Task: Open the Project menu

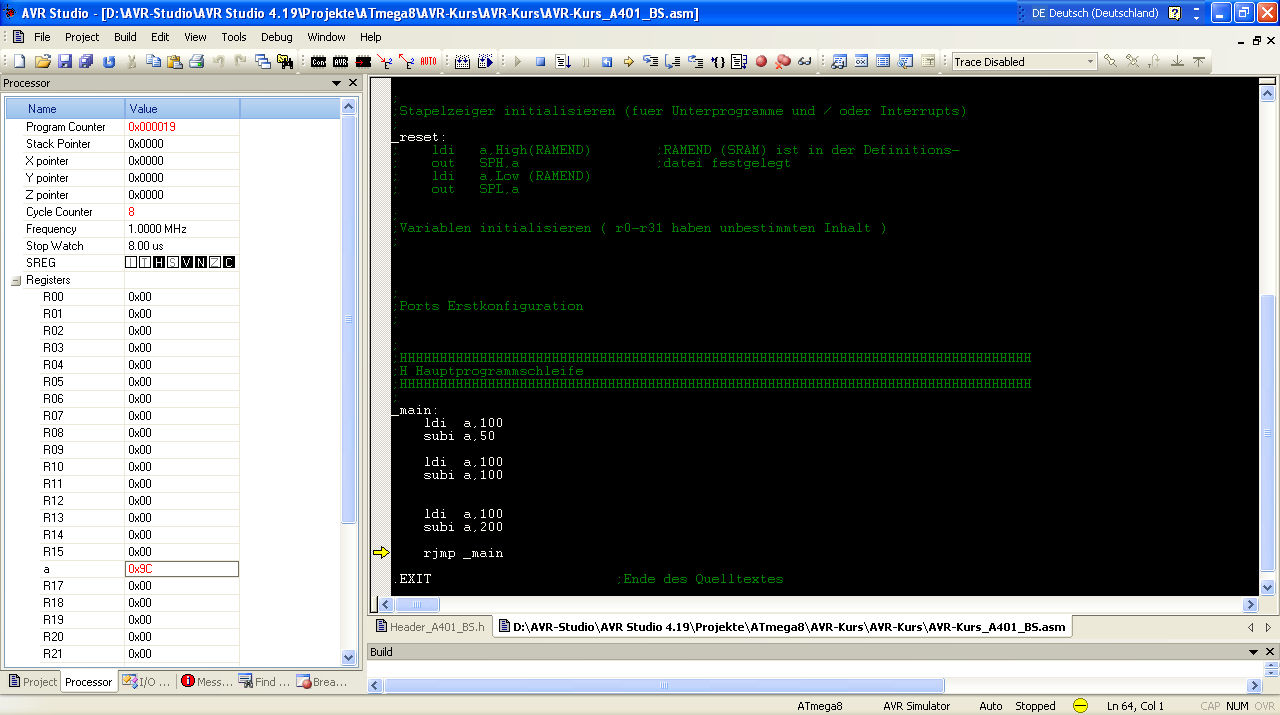Action: pos(82,37)
